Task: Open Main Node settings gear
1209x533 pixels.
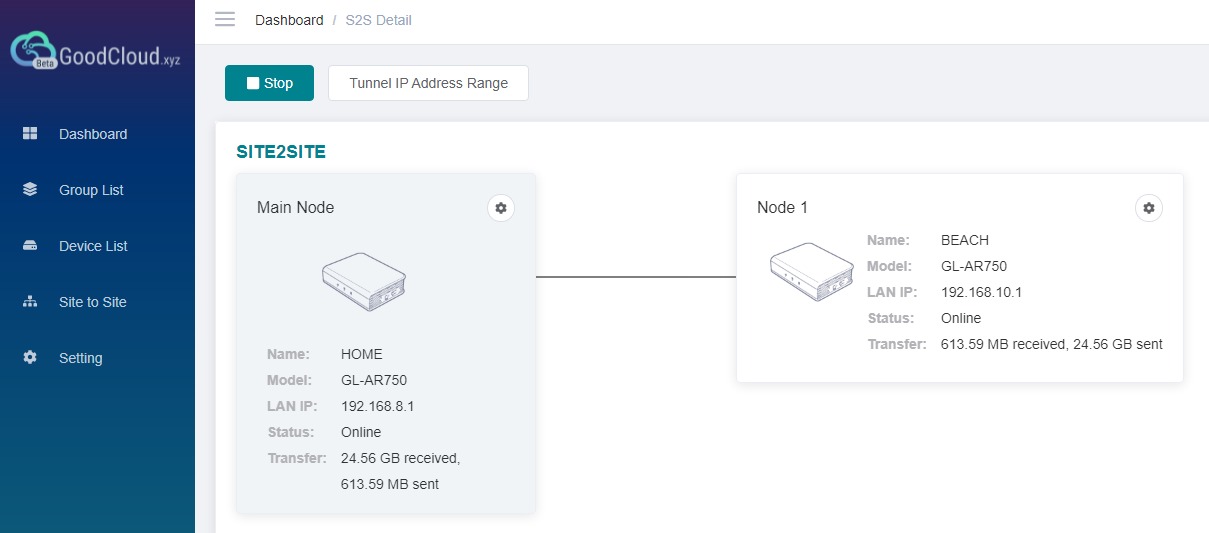Action: click(501, 208)
